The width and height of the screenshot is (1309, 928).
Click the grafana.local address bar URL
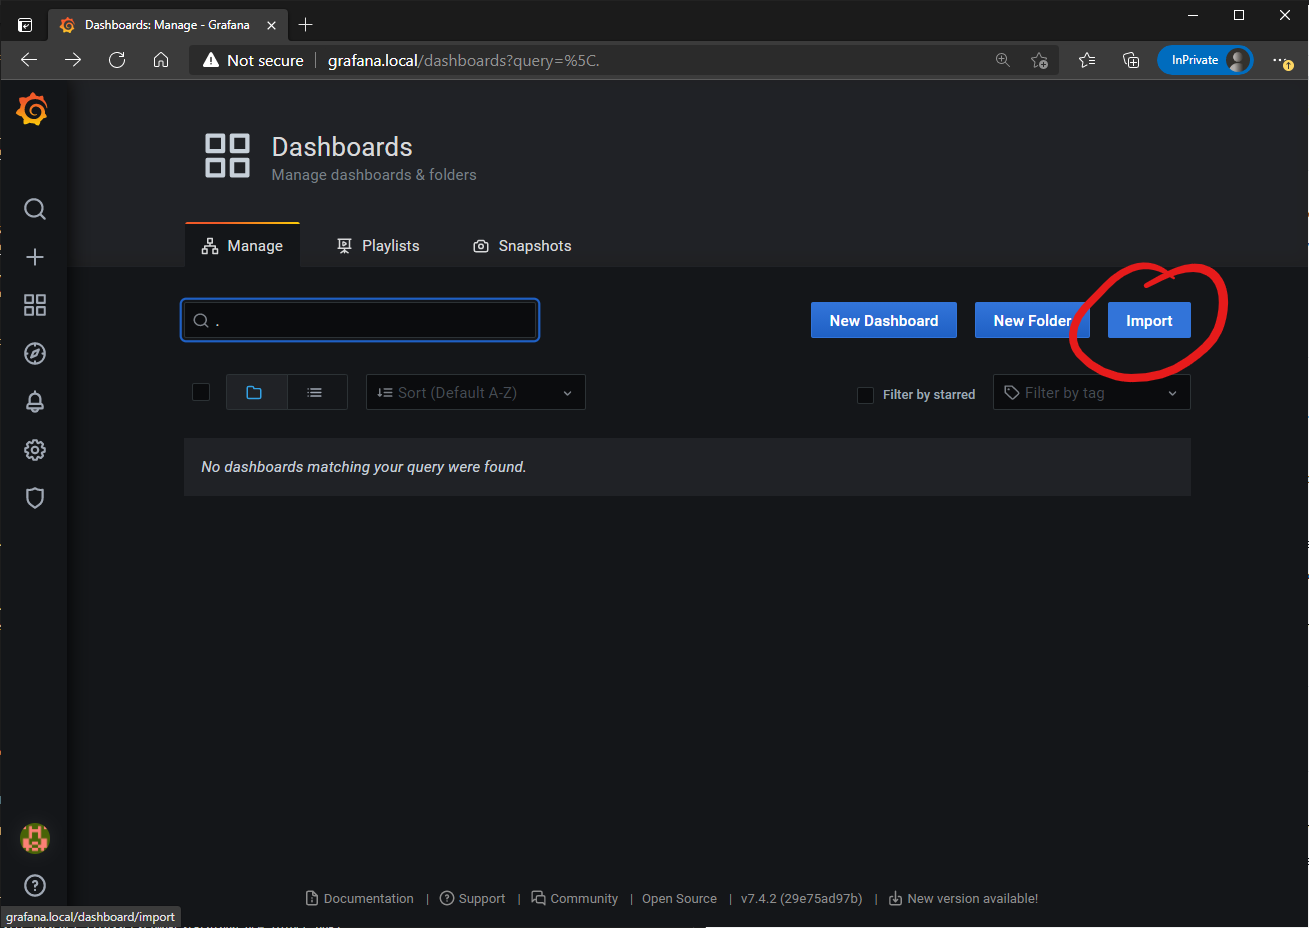click(x=464, y=60)
